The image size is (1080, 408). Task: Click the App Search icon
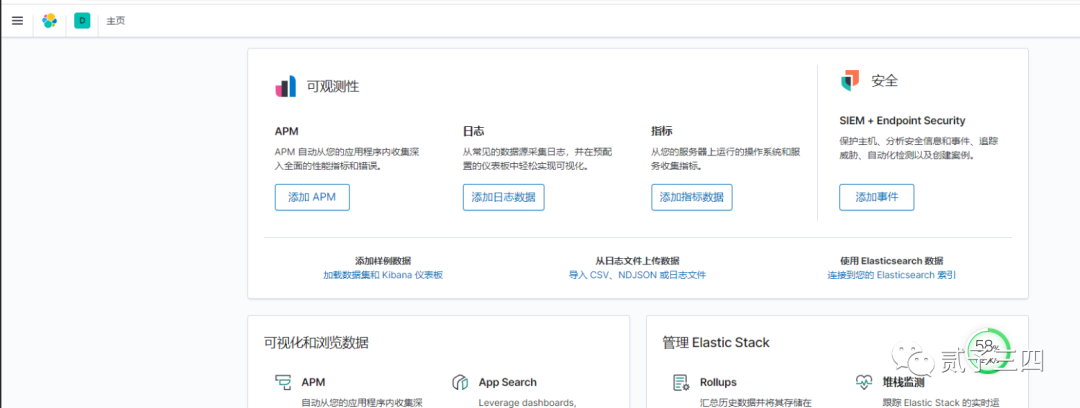click(x=460, y=382)
